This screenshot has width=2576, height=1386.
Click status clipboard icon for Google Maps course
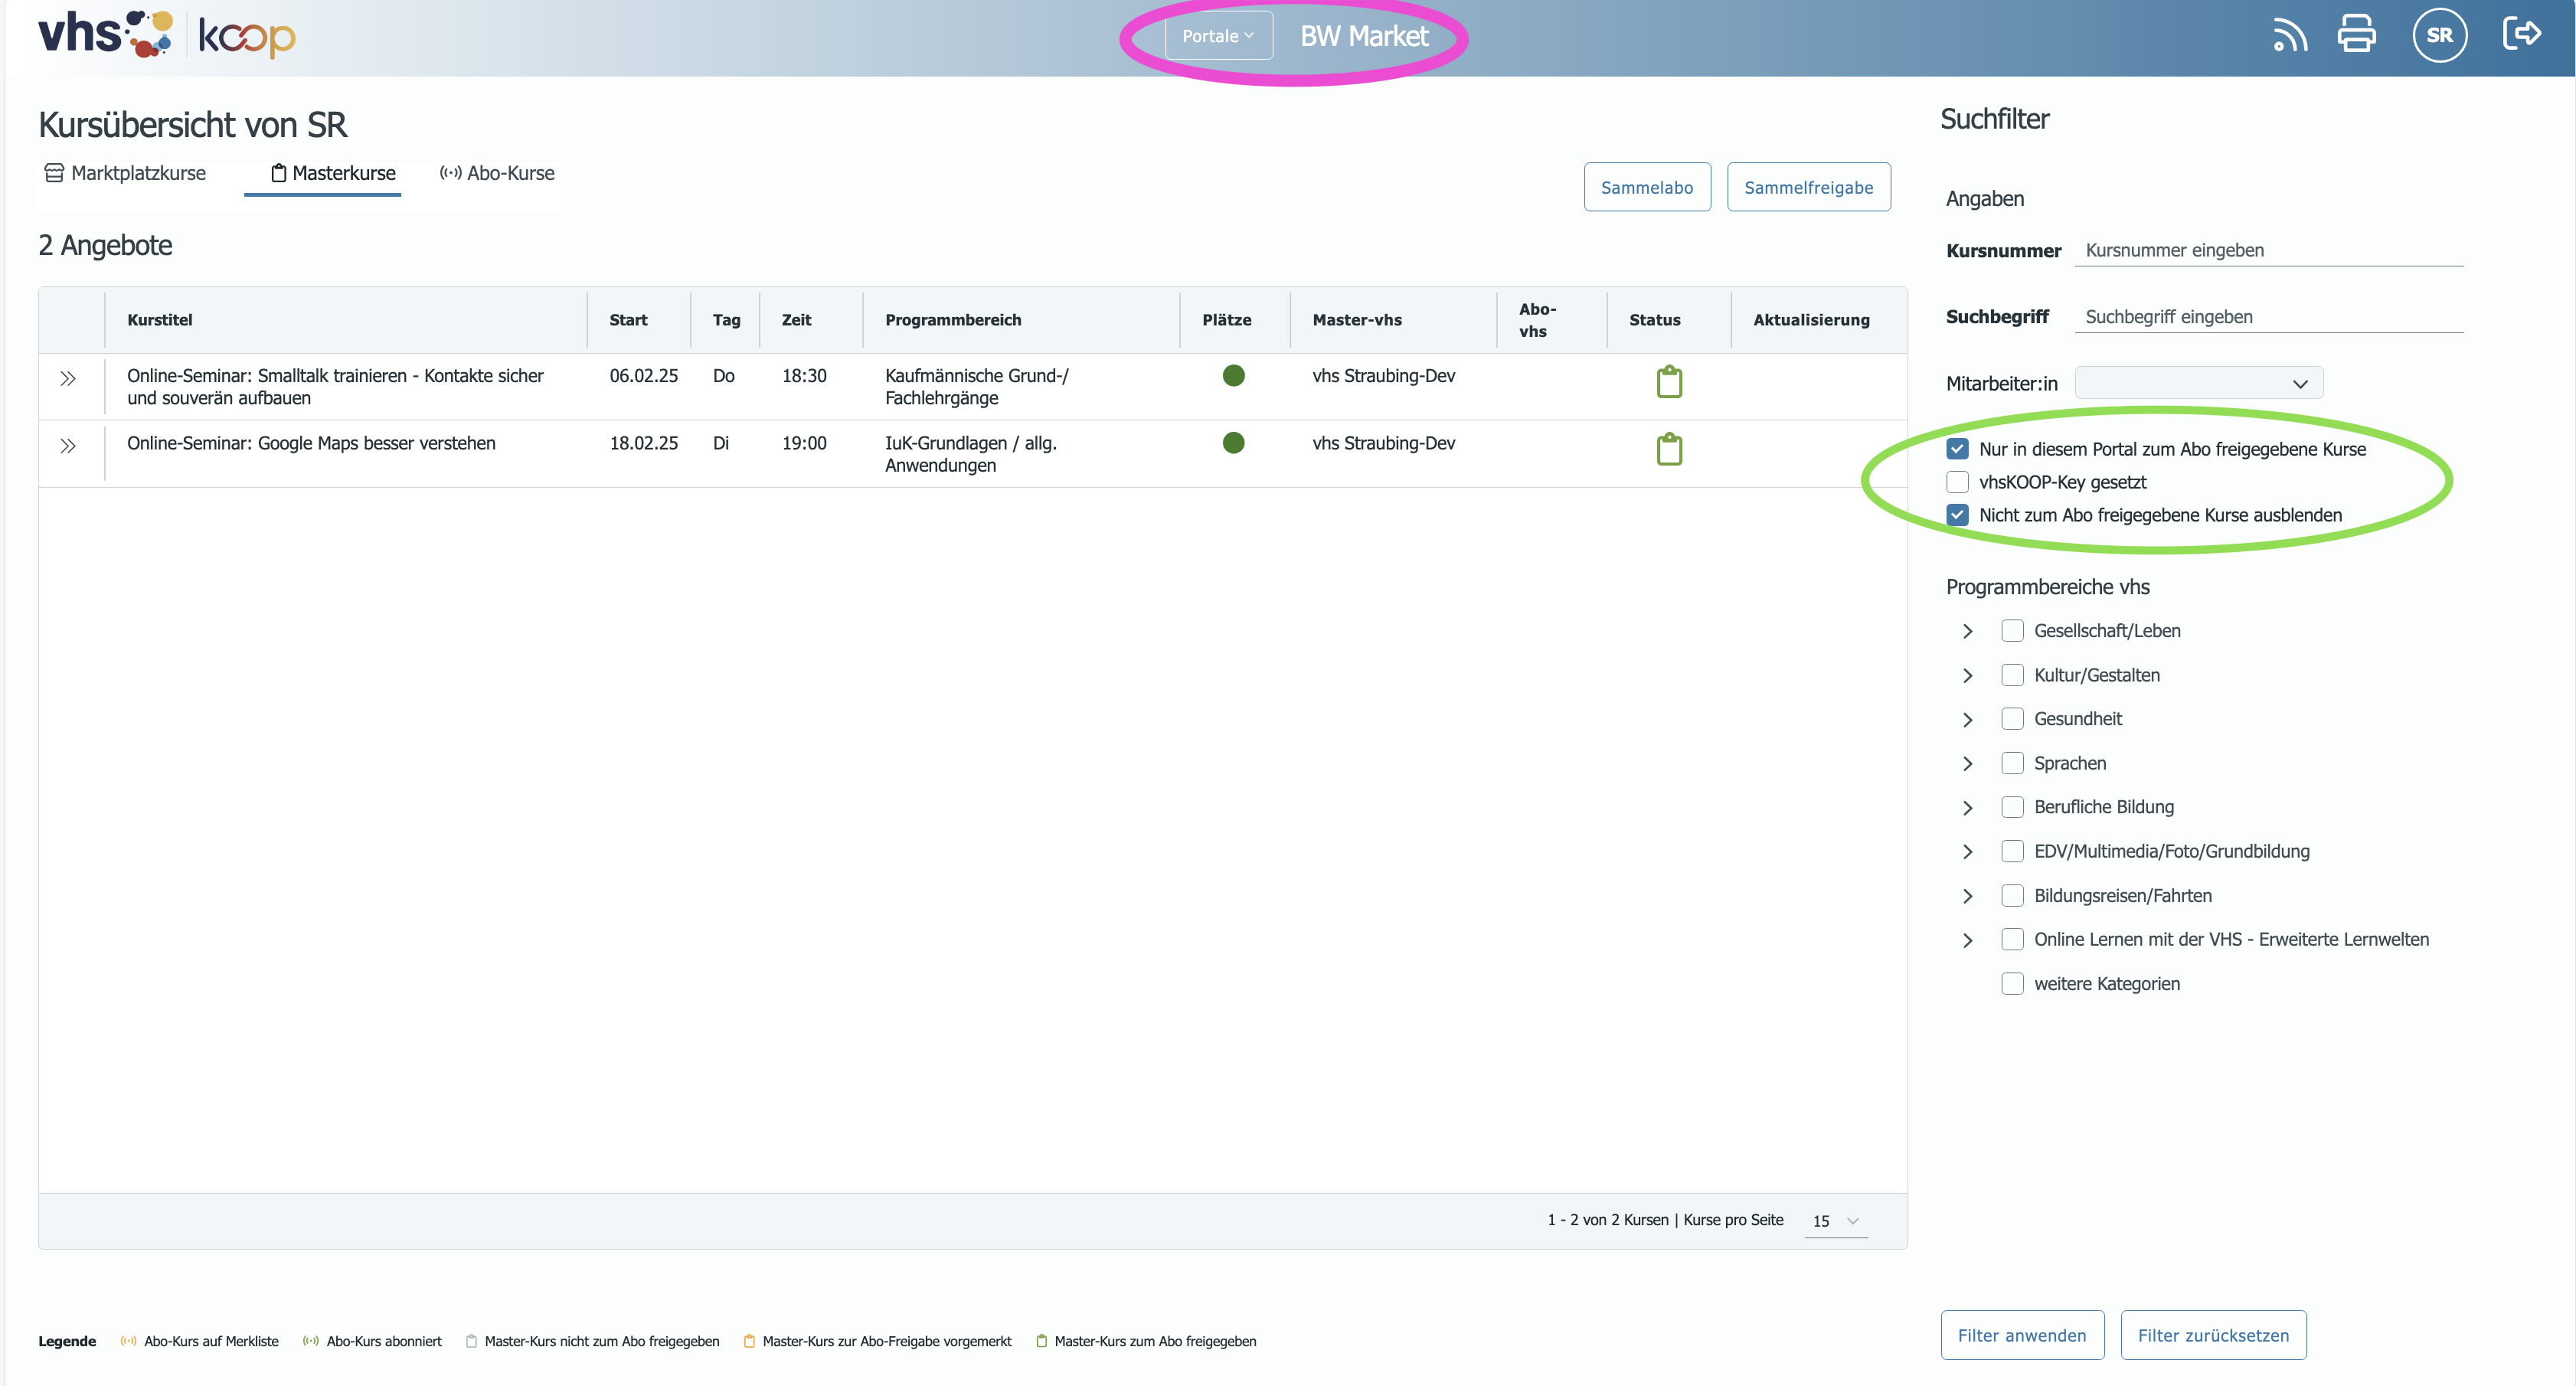click(1669, 449)
